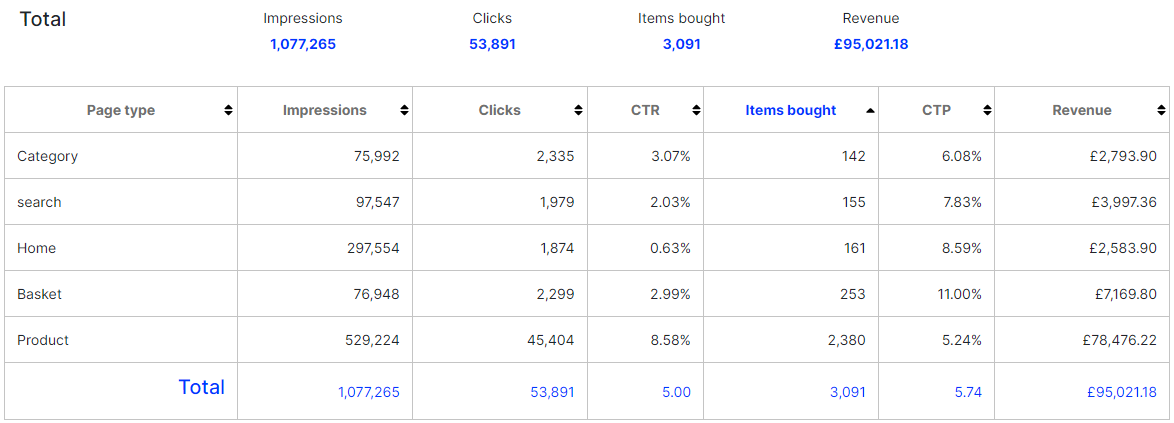Click sort arrows icon beside CTR header
This screenshot has width=1174, height=423.
point(695,110)
